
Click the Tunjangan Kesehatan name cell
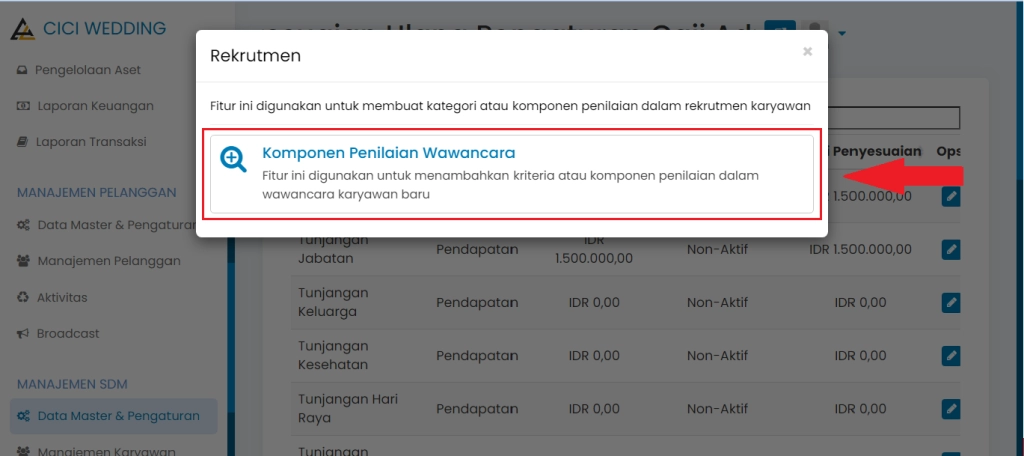pyautogui.click(x=334, y=356)
